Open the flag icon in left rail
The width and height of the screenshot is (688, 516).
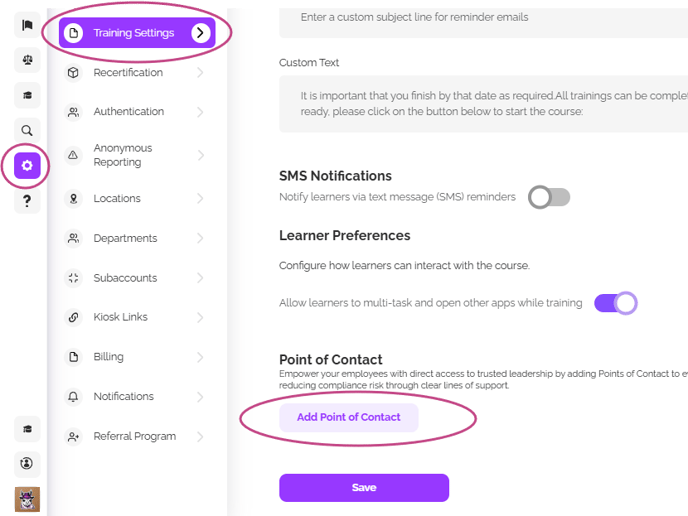(27, 25)
